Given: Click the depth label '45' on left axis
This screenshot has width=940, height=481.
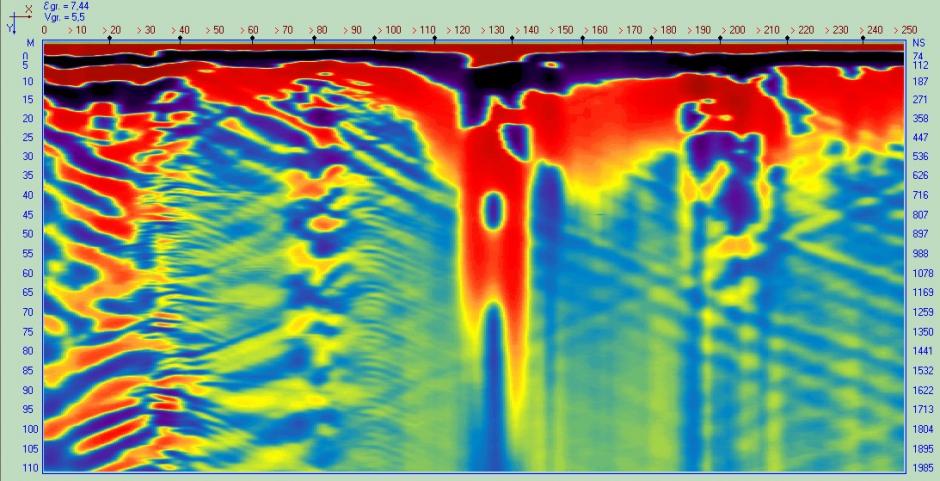Looking at the screenshot, I should click(27, 214).
